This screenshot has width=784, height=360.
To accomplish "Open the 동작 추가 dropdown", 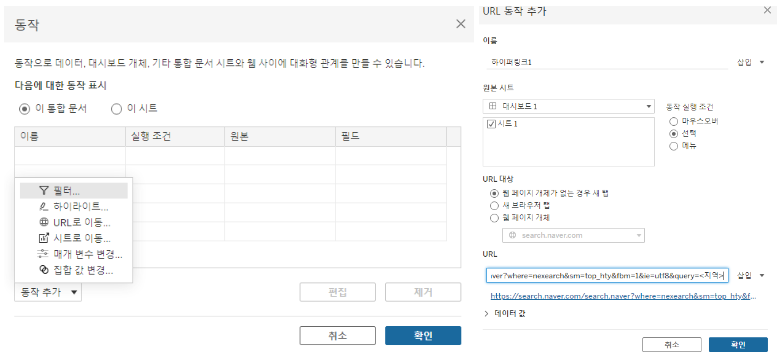I will click(x=48, y=292).
